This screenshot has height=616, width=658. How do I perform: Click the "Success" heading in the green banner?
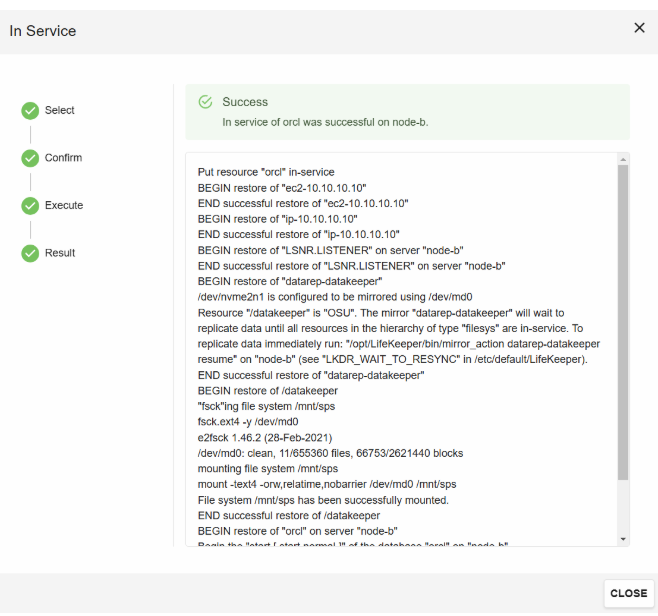pos(245,102)
